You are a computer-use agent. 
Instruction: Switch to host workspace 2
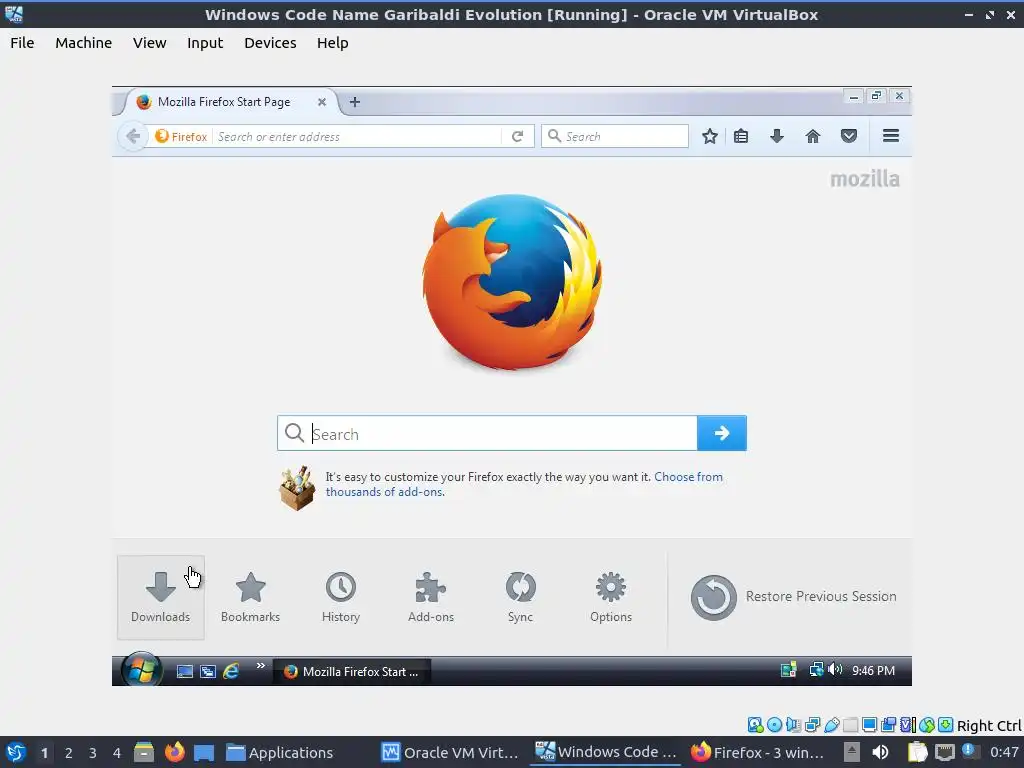(69, 753)
